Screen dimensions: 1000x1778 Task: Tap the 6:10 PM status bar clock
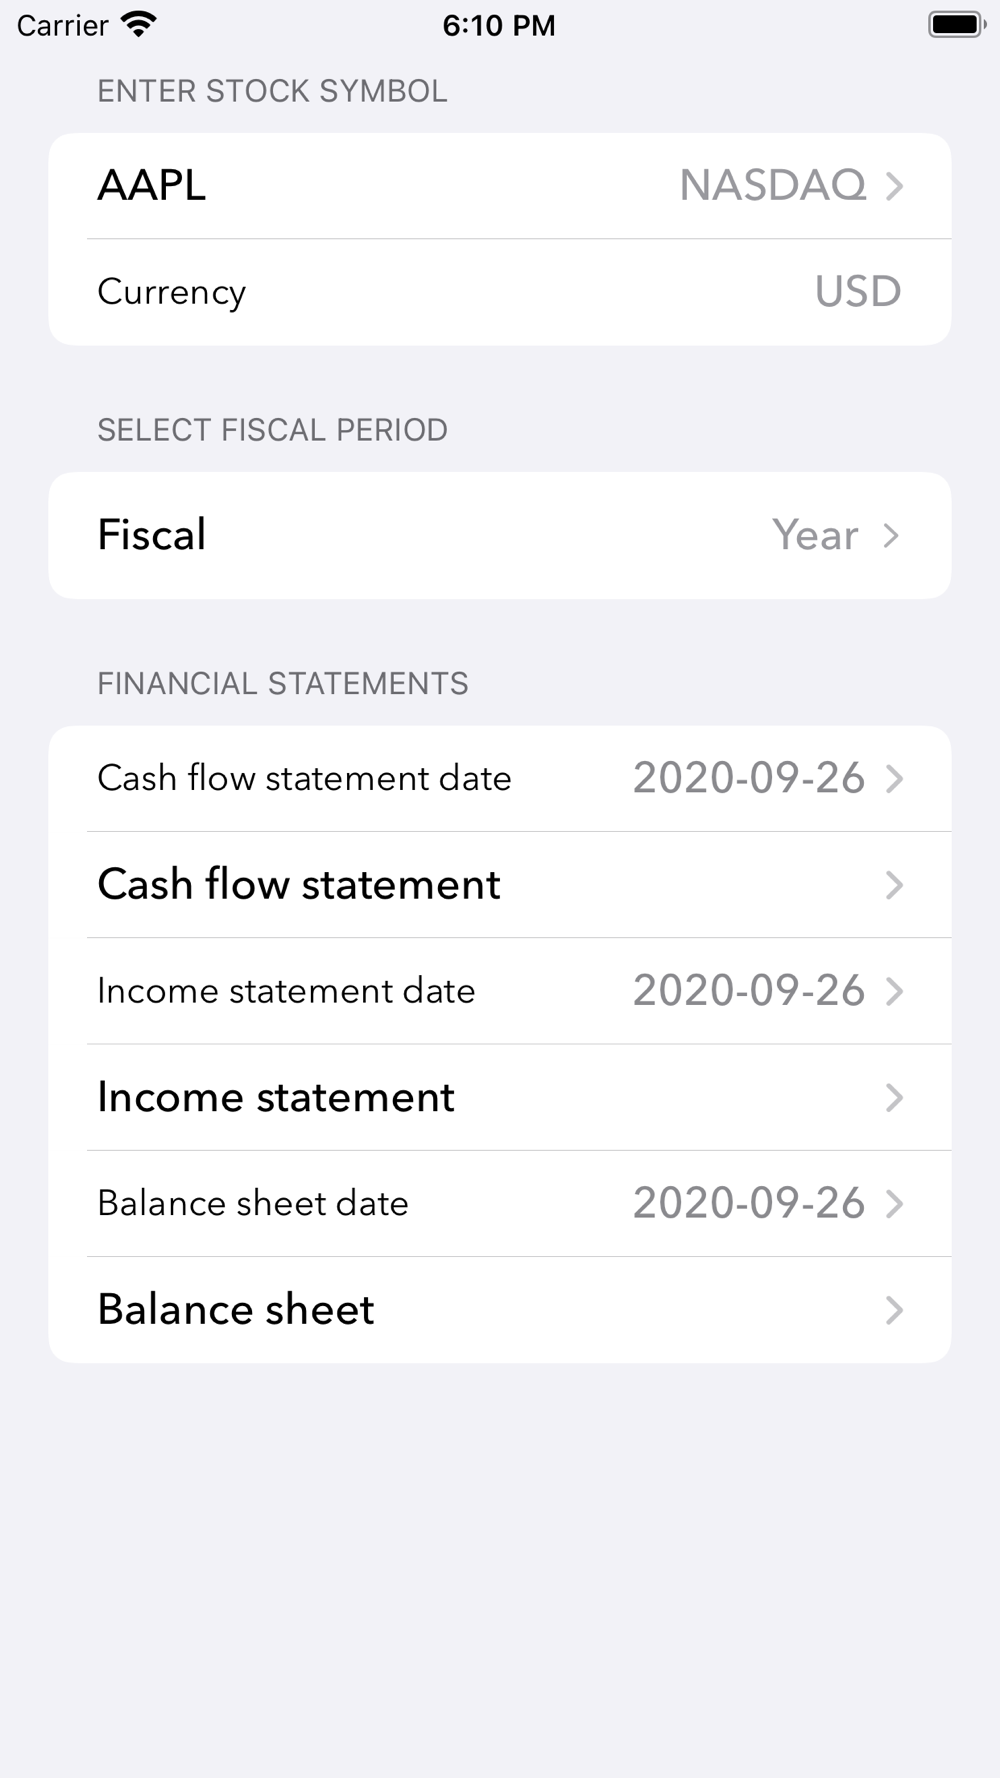(x=499, y=25)
